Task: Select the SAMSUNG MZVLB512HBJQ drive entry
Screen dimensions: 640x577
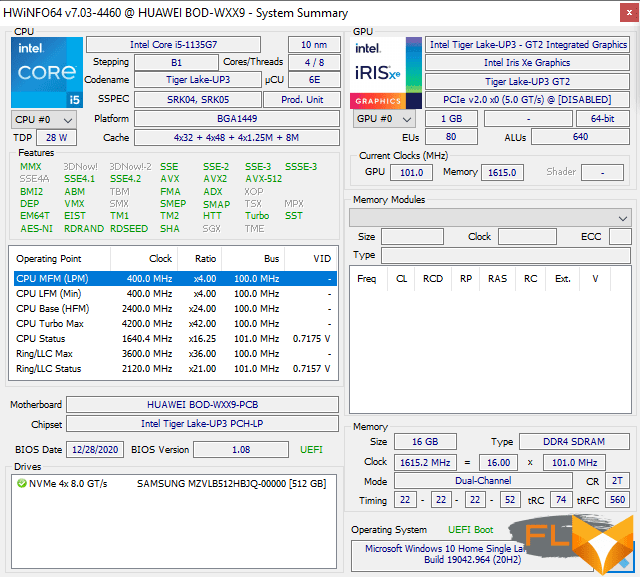Action: click(x=173, y=484)
